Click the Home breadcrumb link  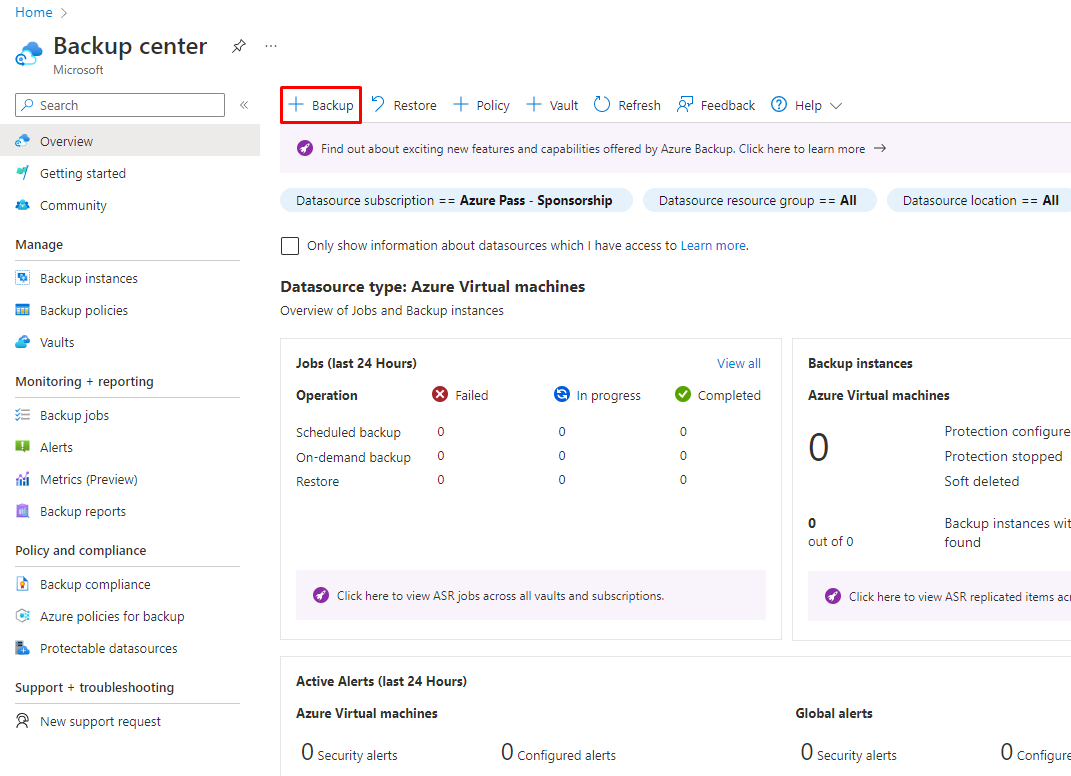click(x=33, y=12)
